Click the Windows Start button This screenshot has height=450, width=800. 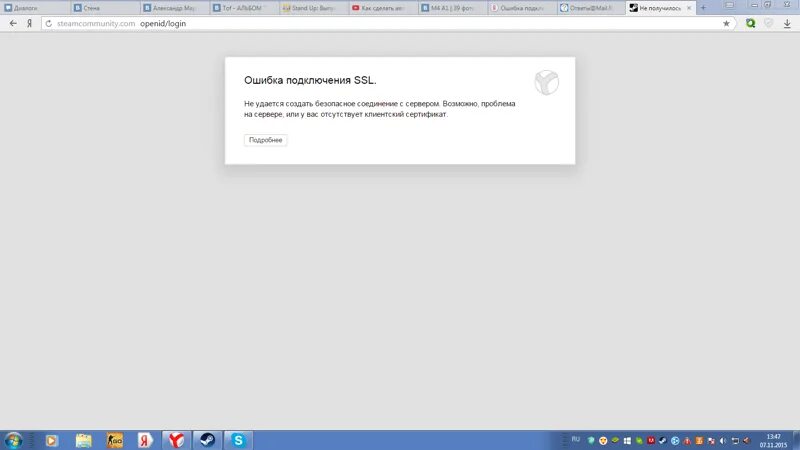tap(14, 440)
